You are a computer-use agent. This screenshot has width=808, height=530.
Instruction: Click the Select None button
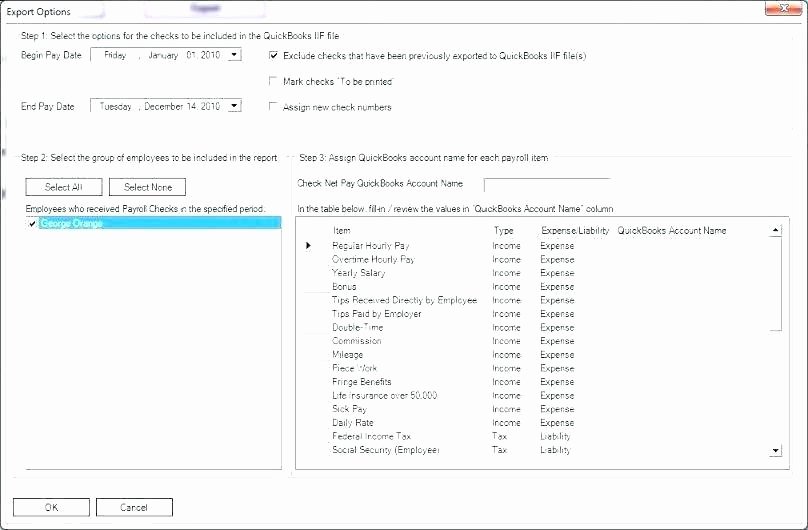tap(147, 187)
